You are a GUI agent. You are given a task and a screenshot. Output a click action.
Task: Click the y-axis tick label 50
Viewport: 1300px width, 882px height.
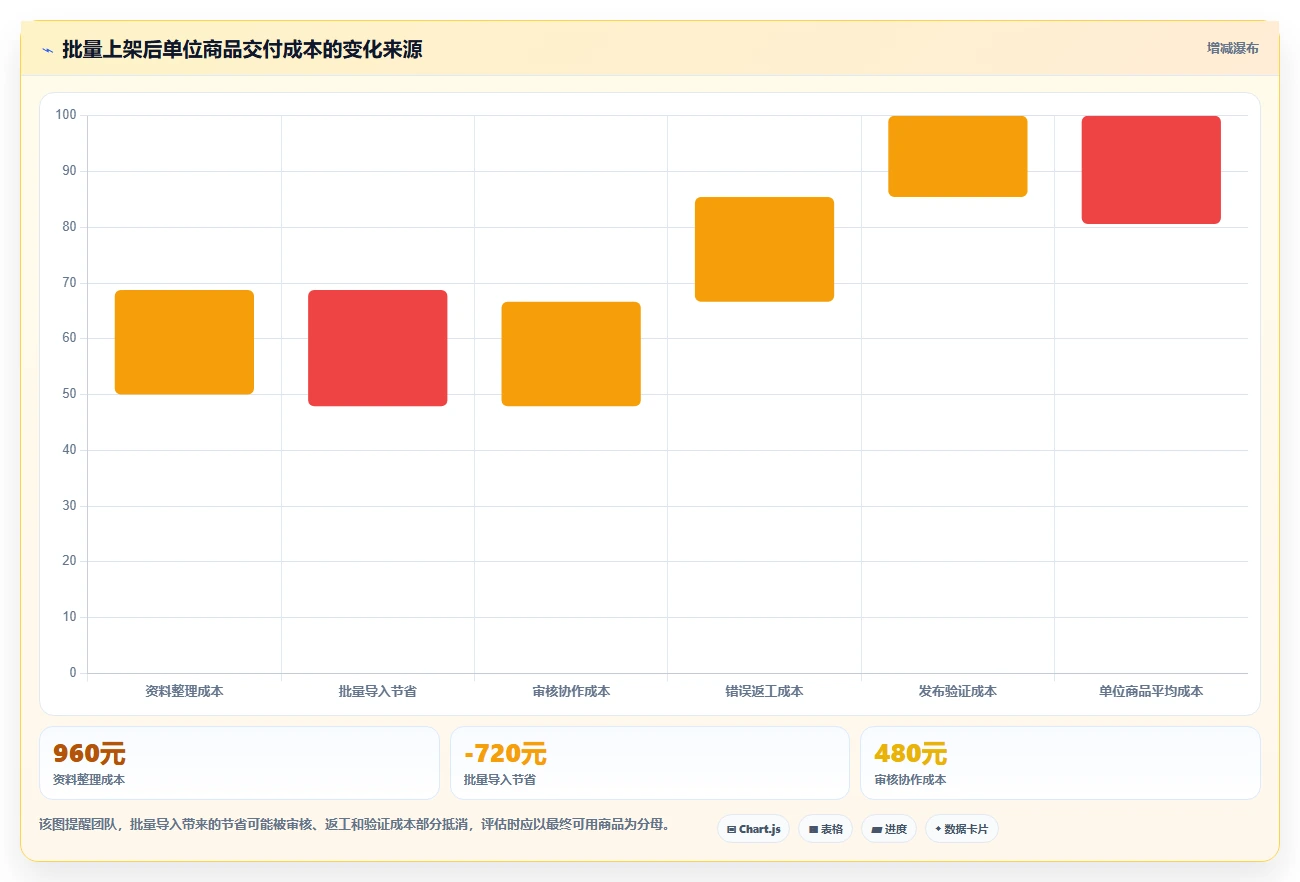69,394
